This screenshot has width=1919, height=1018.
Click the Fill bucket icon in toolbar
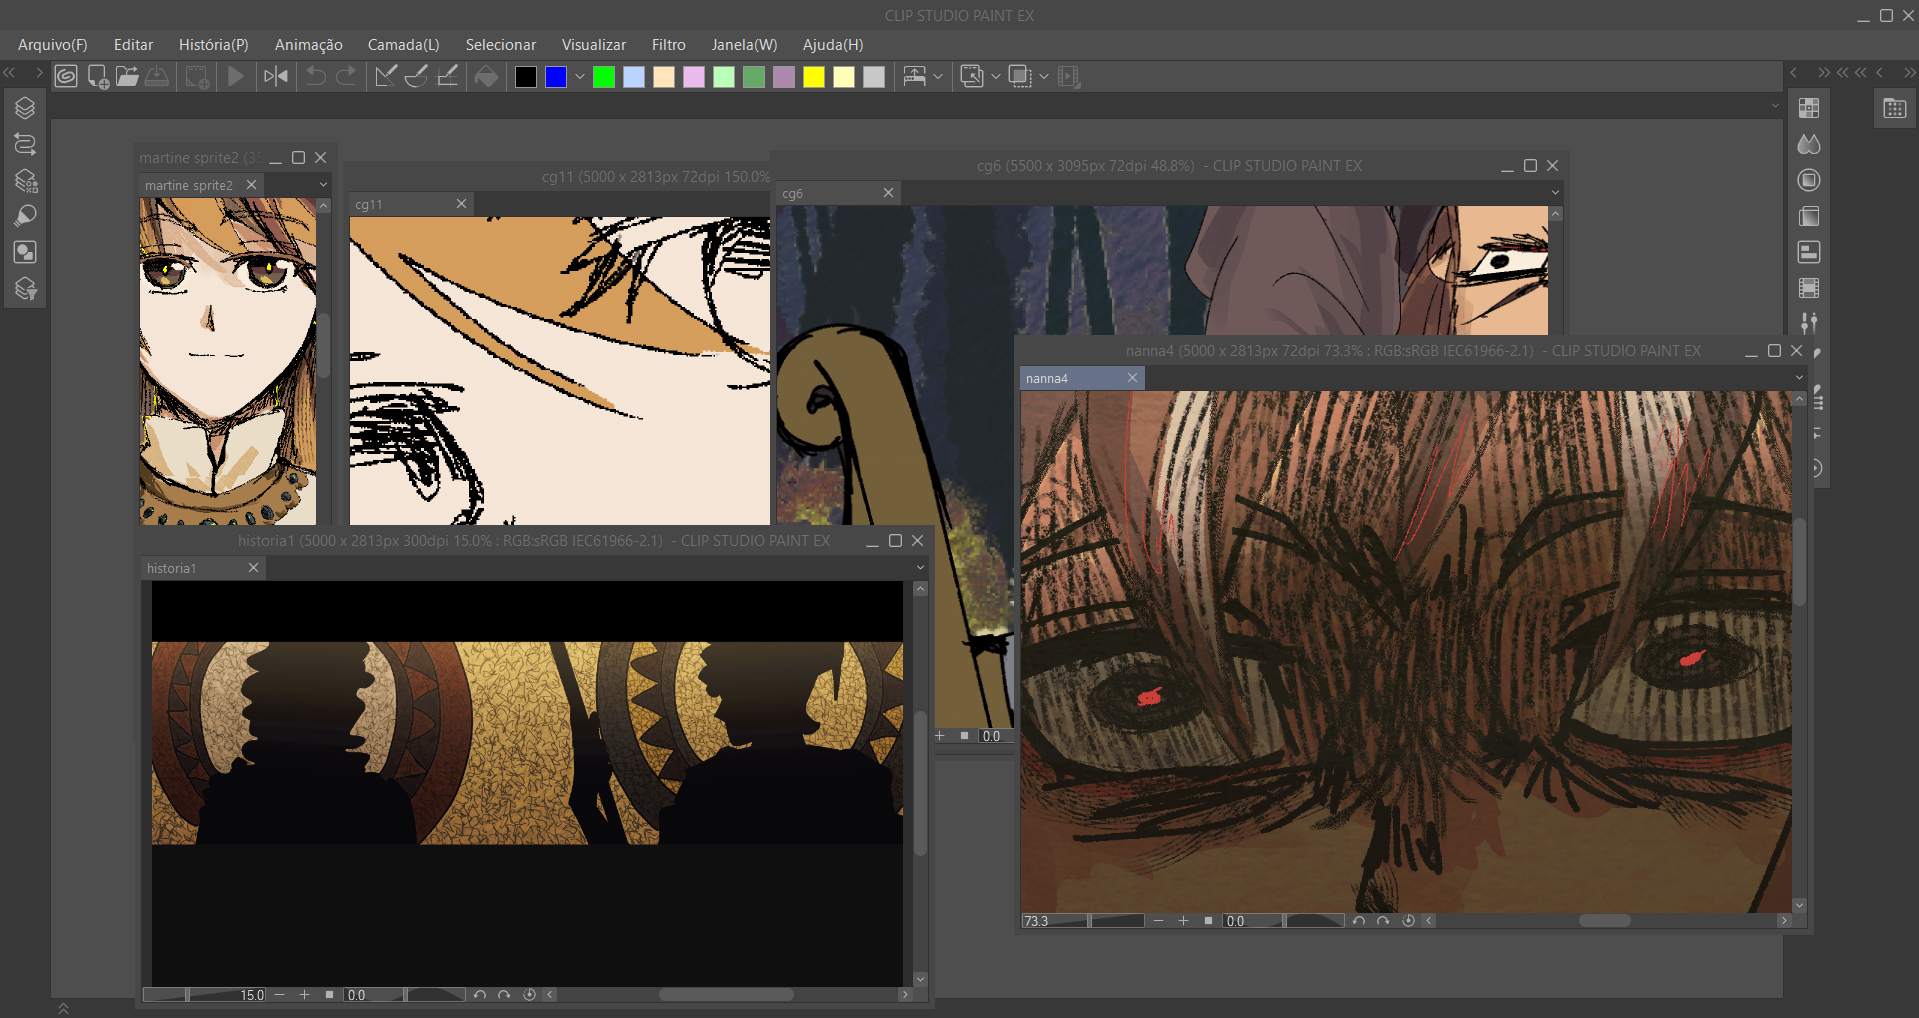click(x=486, y=77)
